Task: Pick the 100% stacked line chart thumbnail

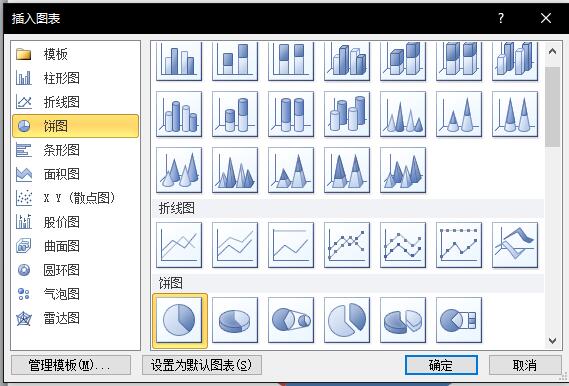Action: 291,245
